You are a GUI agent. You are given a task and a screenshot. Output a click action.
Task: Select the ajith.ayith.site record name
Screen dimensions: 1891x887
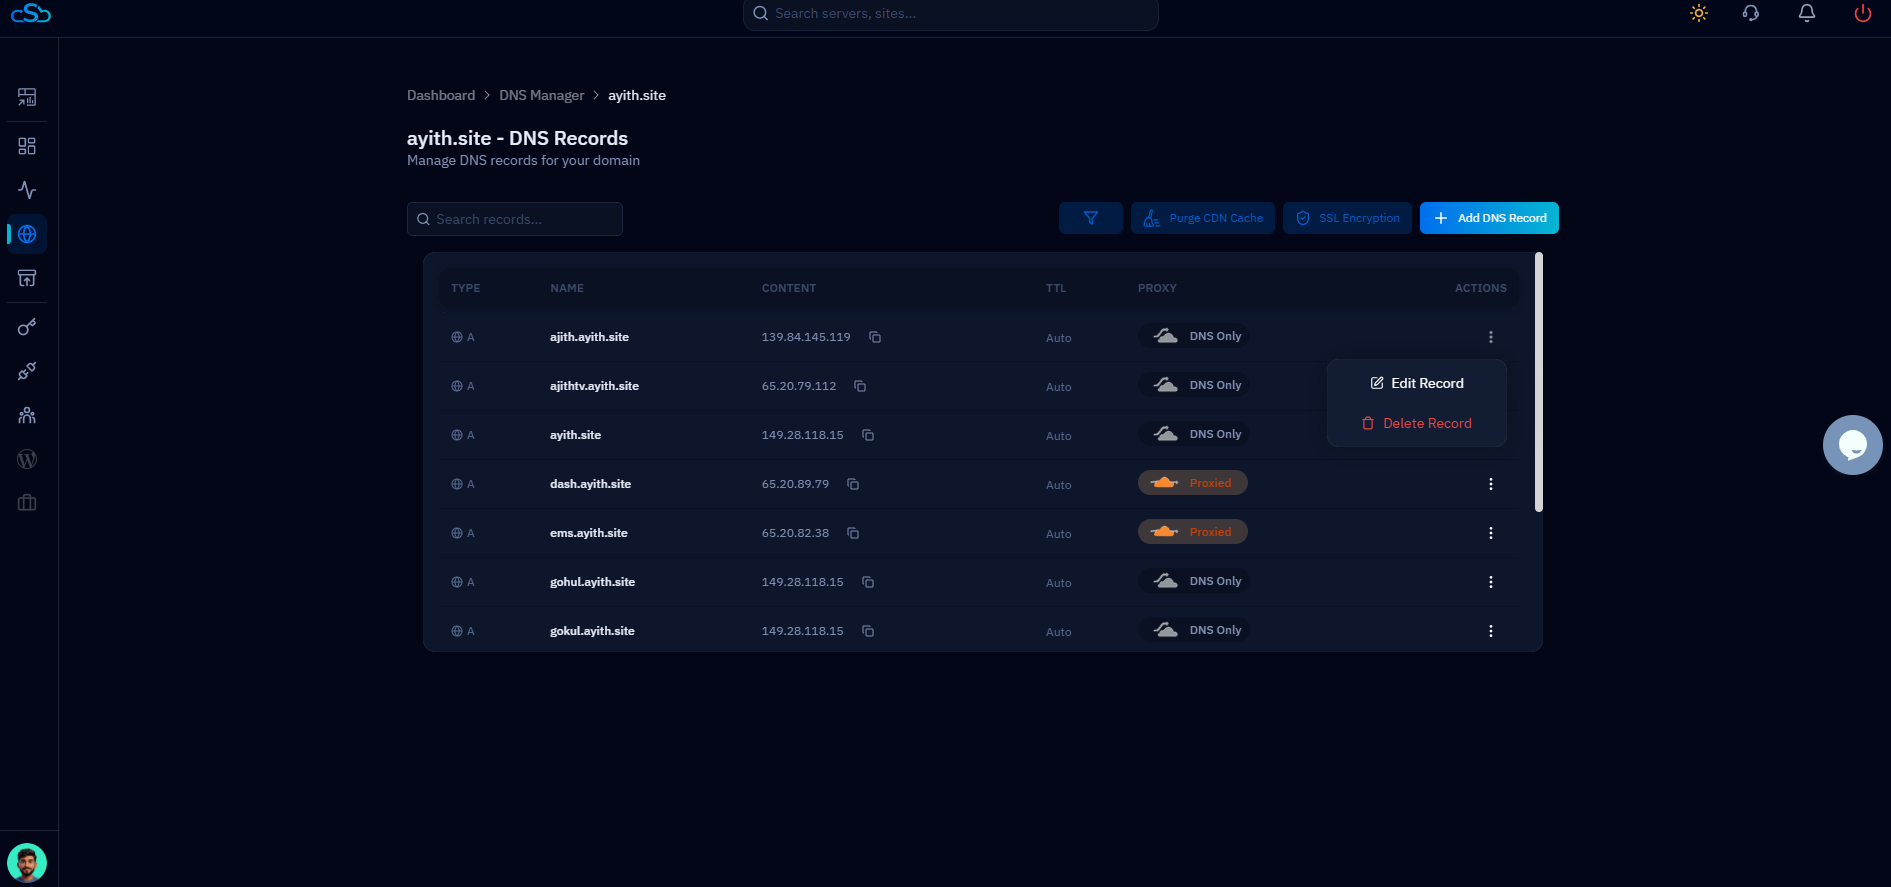(x=590, y=337)
